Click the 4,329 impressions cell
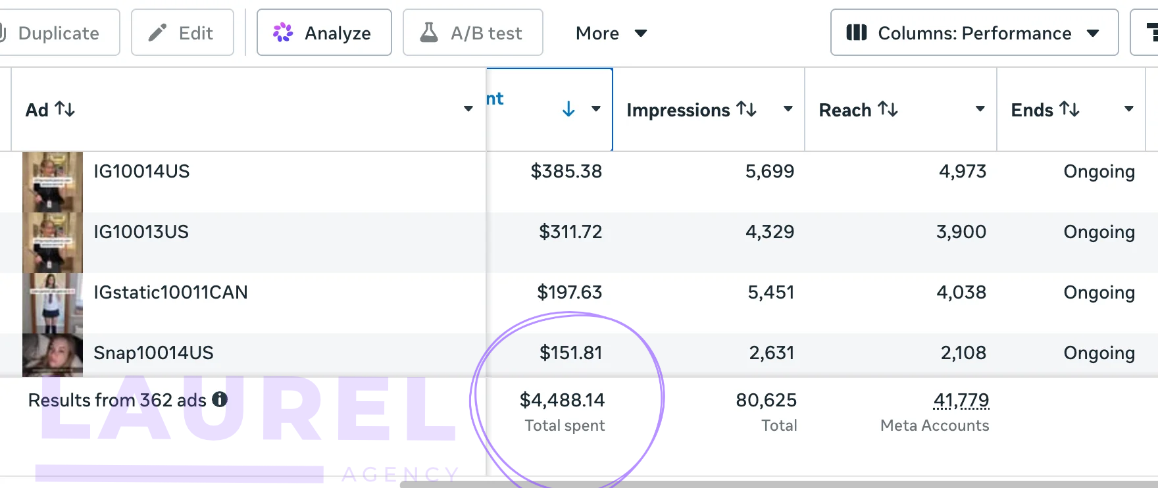This screenshot has height=488, width=1158. tap(770, 233)
